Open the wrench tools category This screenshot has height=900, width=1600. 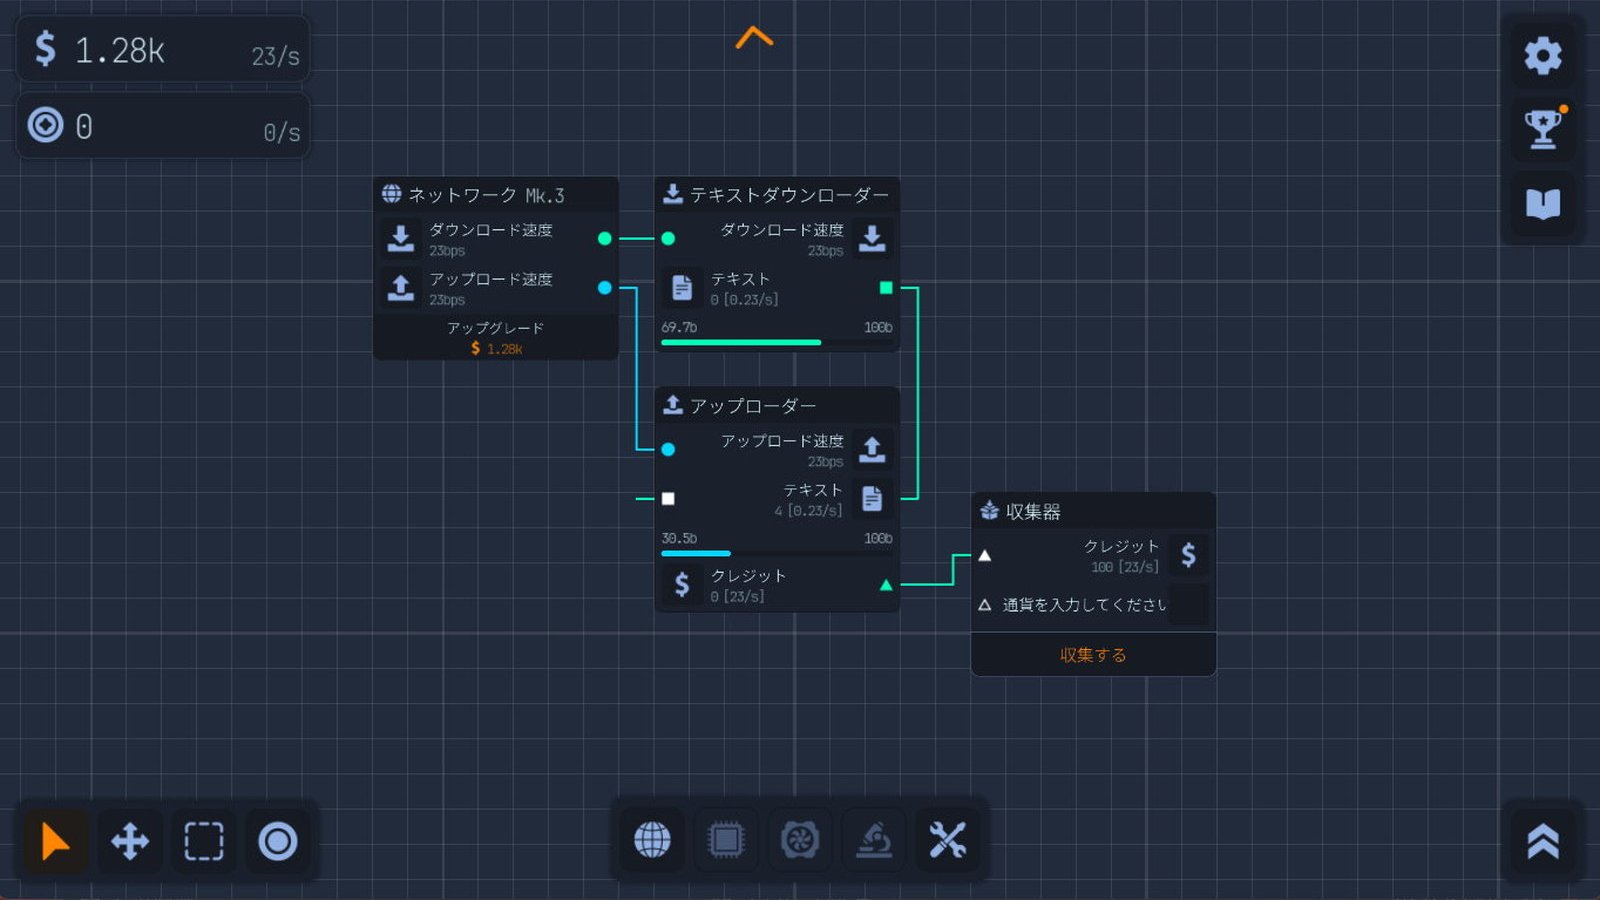947,840
